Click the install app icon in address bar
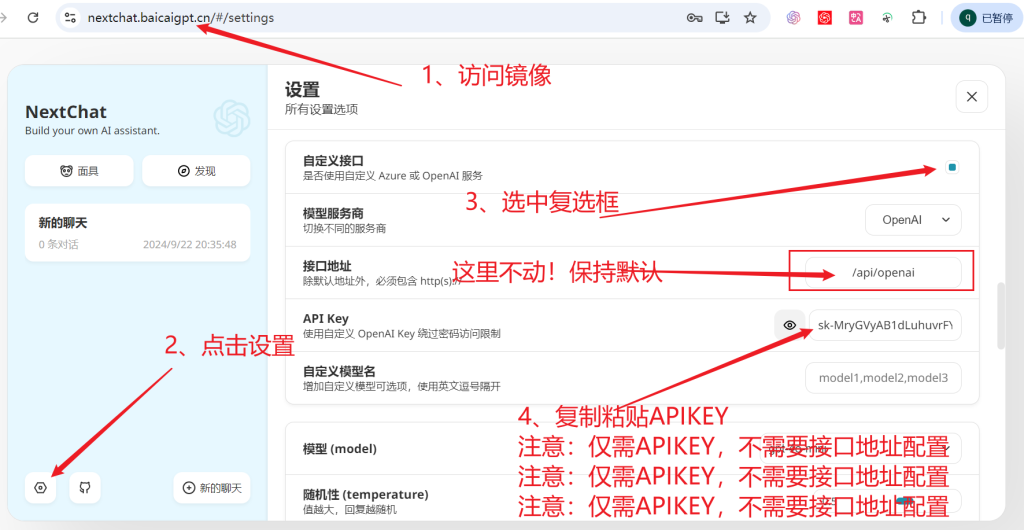The image size is (1024, 530). [722, 18]
